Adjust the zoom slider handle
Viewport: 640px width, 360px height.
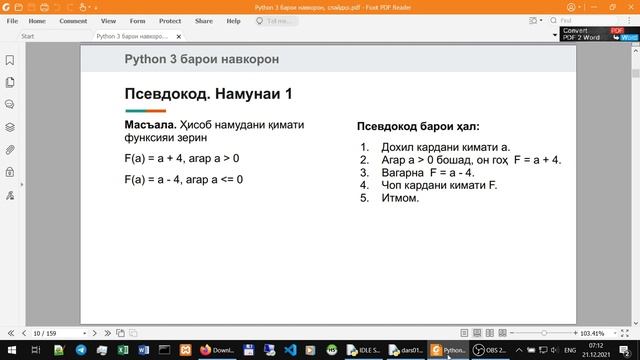pos(544,333)
